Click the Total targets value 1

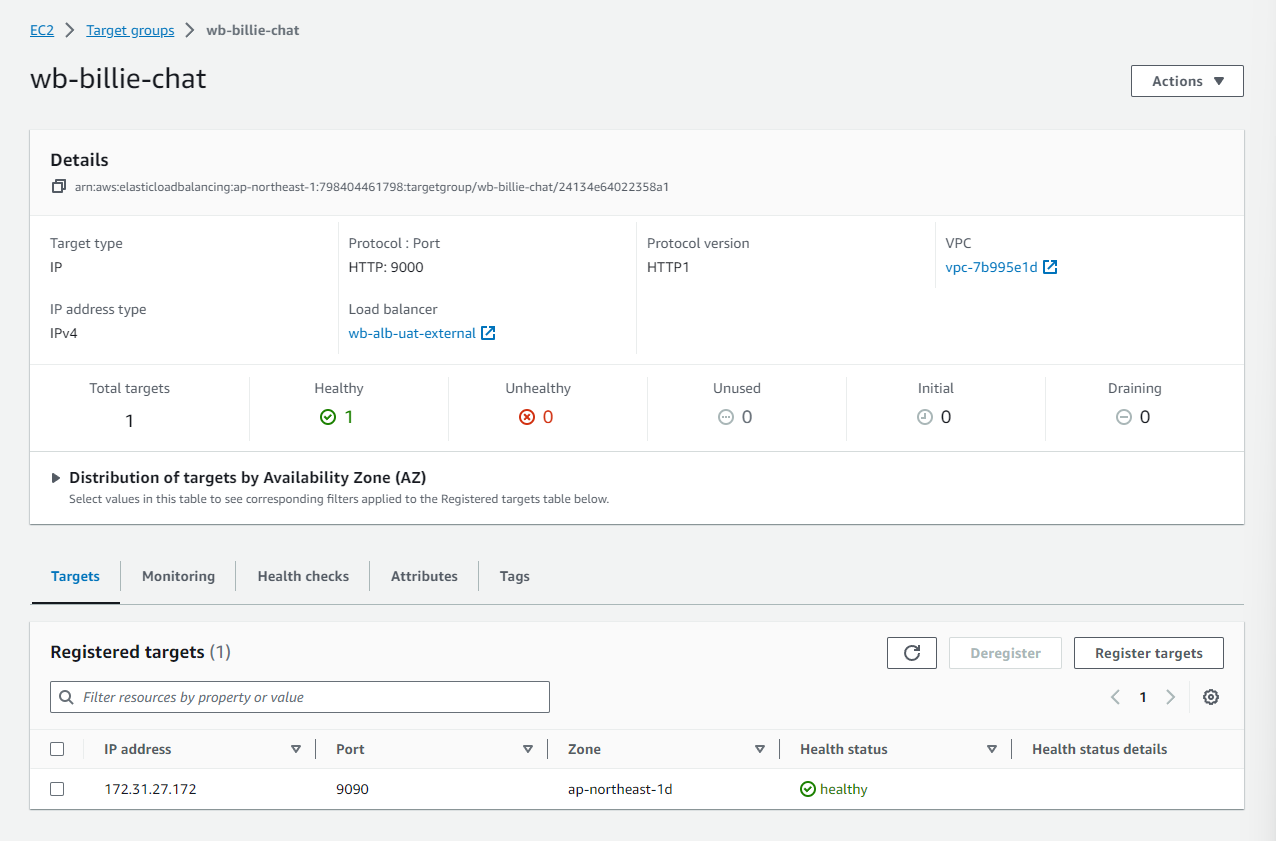129,421
